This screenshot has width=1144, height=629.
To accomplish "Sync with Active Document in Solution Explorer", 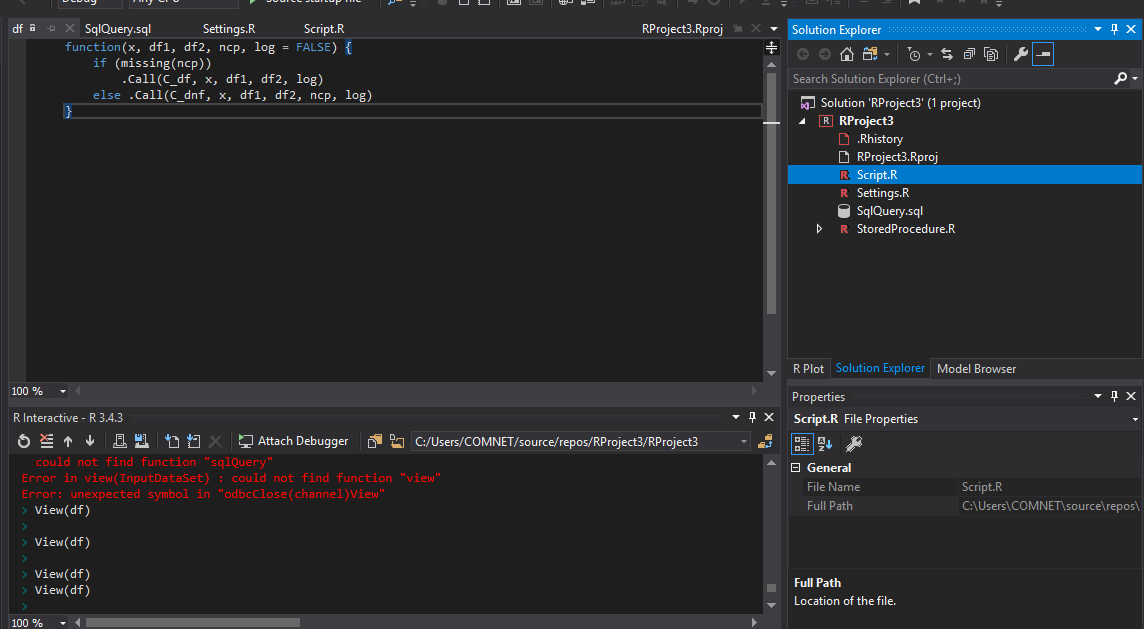I will click(947, 54).
